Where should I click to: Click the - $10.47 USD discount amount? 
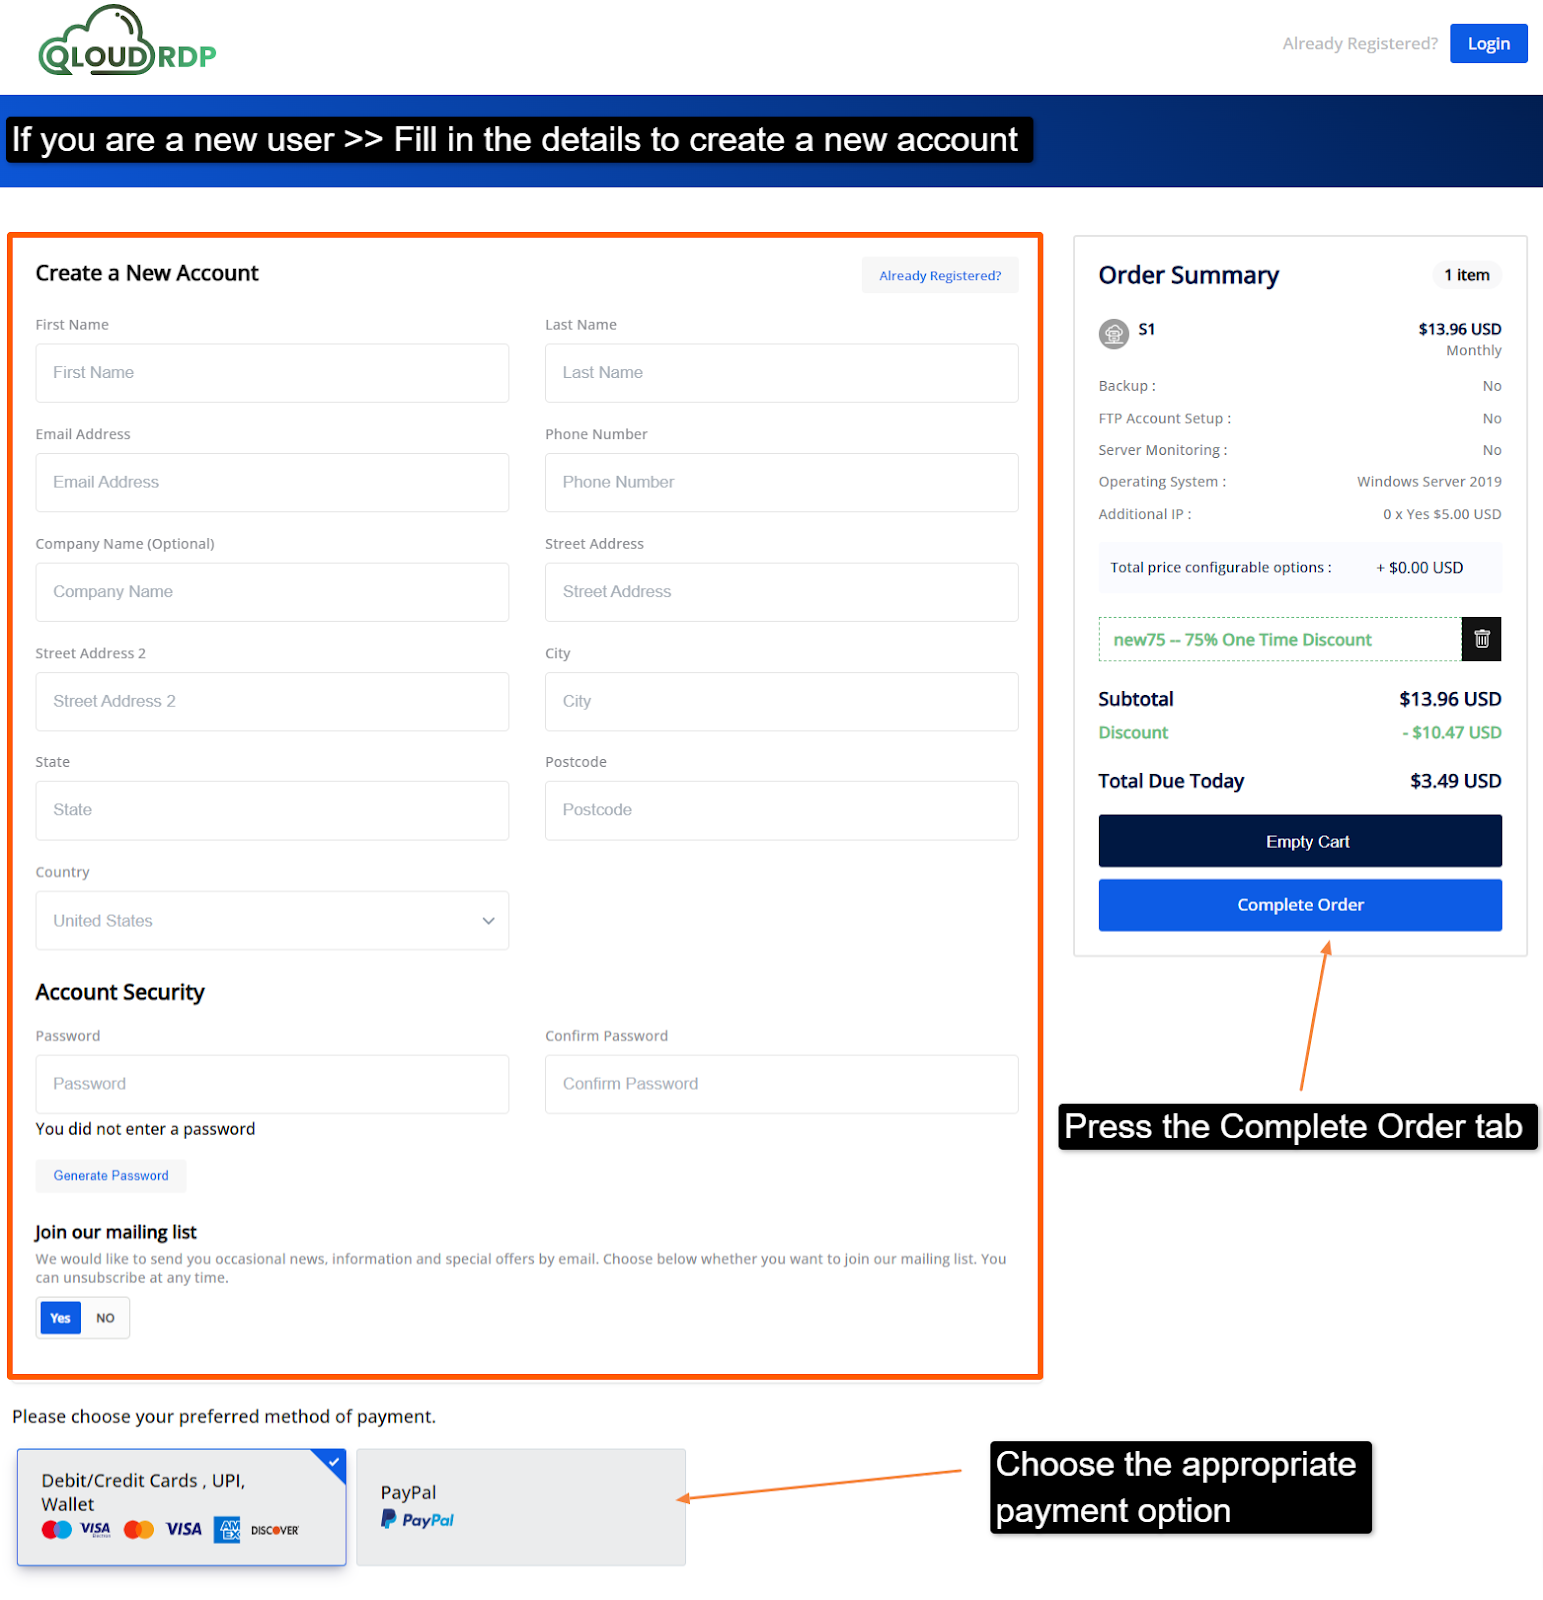(1451, 733)
